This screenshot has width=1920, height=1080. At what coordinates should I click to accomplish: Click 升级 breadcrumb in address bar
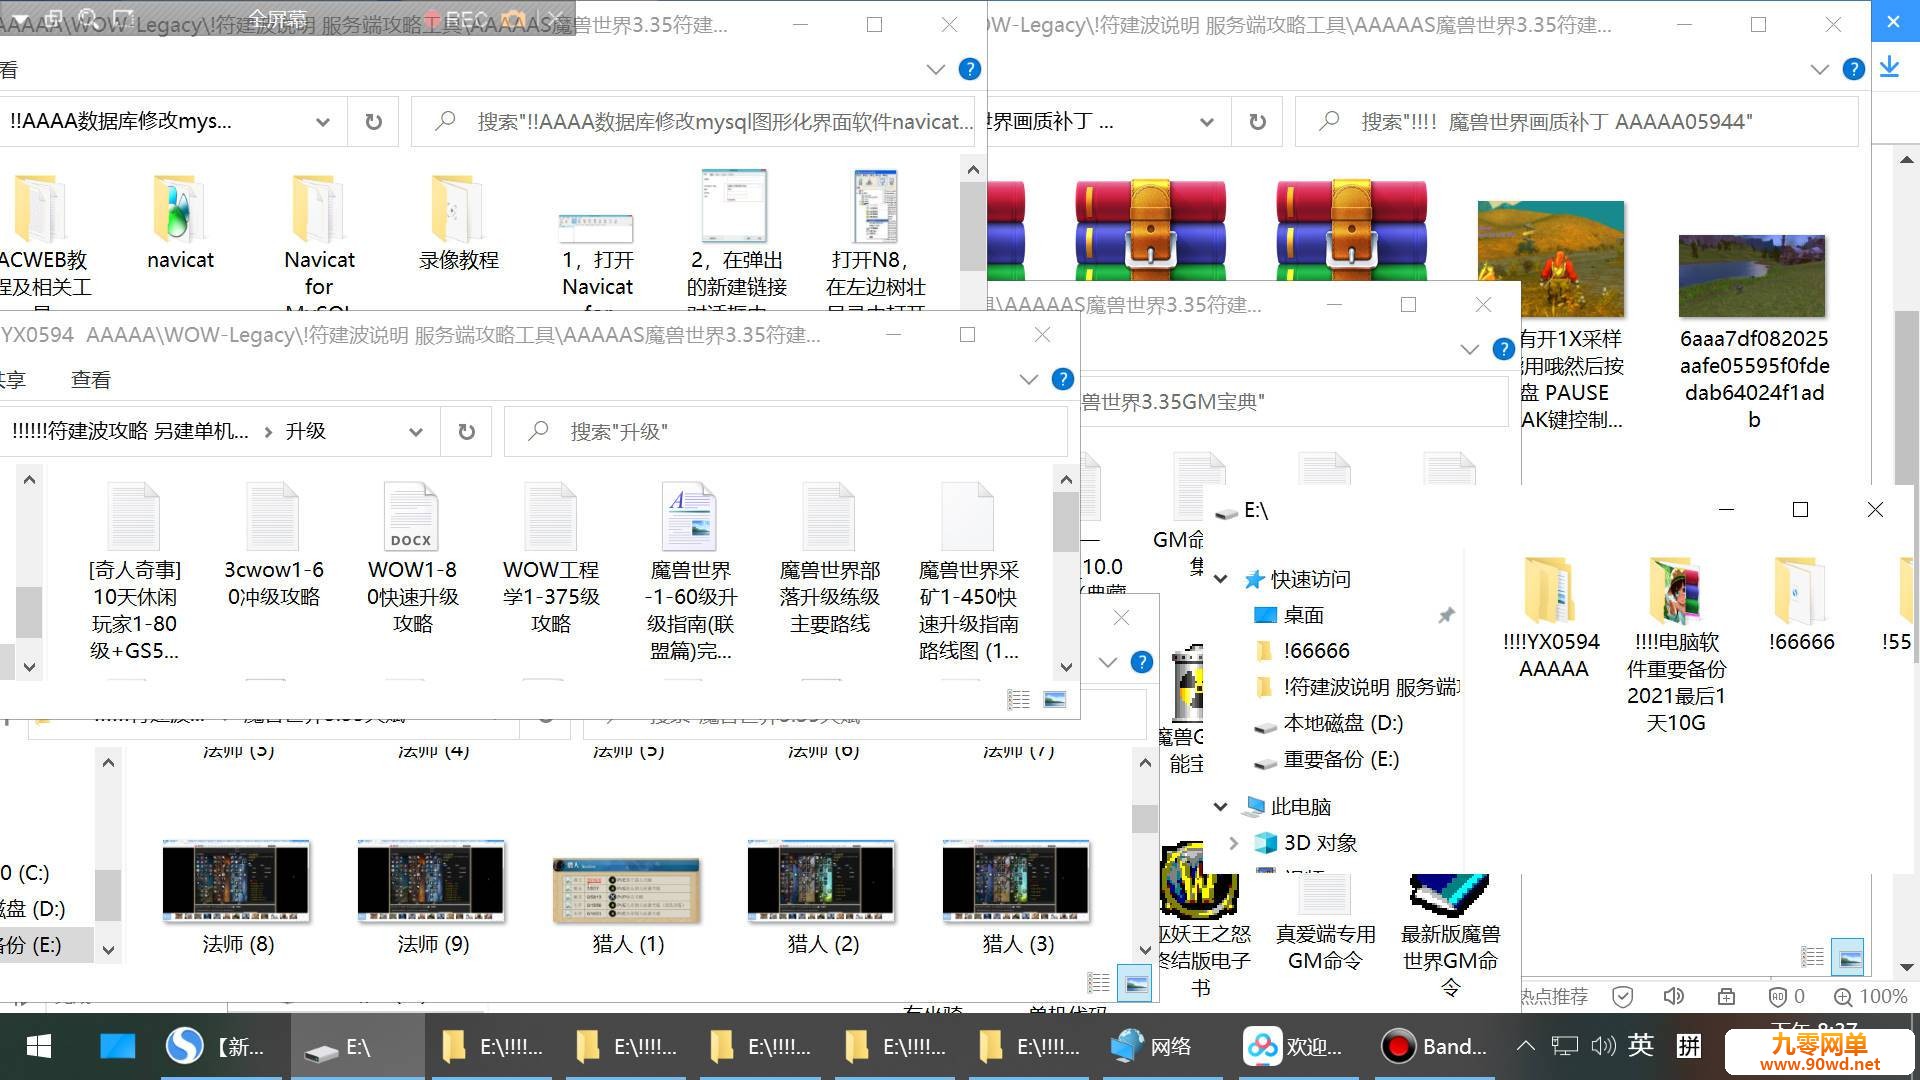click(x=306, y=431)
